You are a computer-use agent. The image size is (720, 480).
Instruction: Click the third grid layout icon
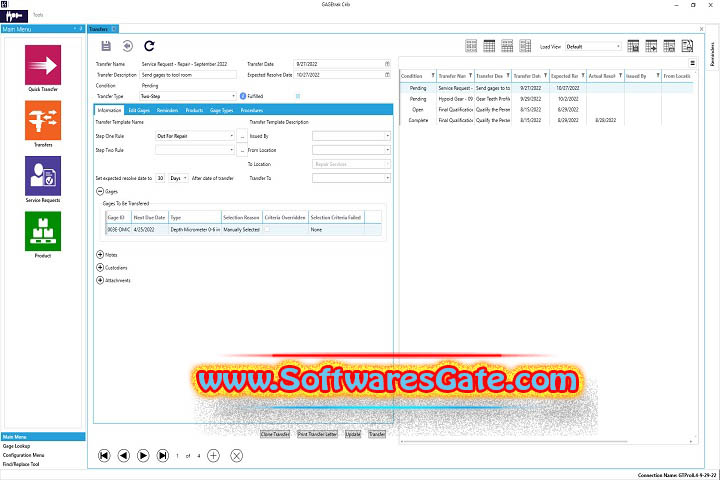507,46
